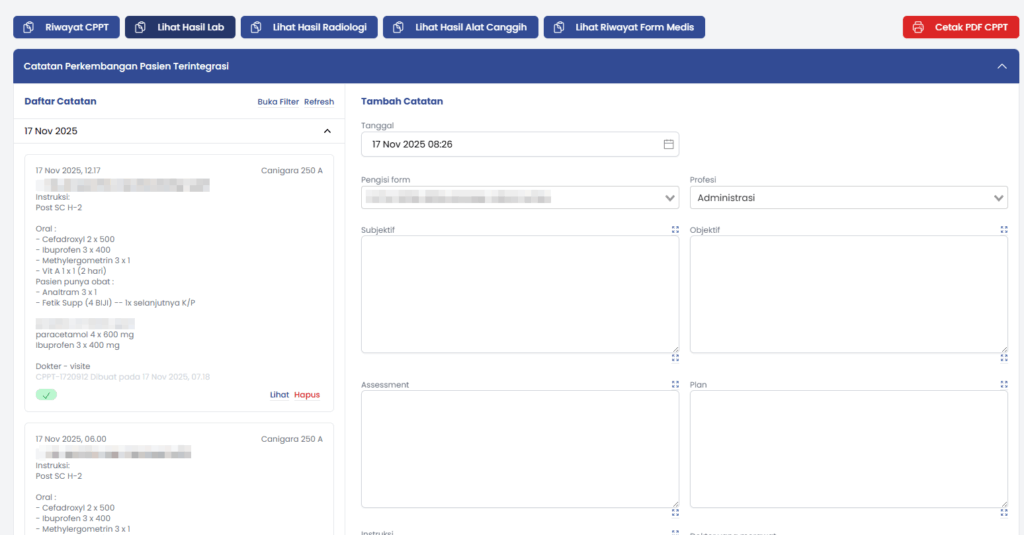This screenshot has width=1024, height=535.
Task: Click the expand icon above Assessment textarea
Action: point(675,385)
